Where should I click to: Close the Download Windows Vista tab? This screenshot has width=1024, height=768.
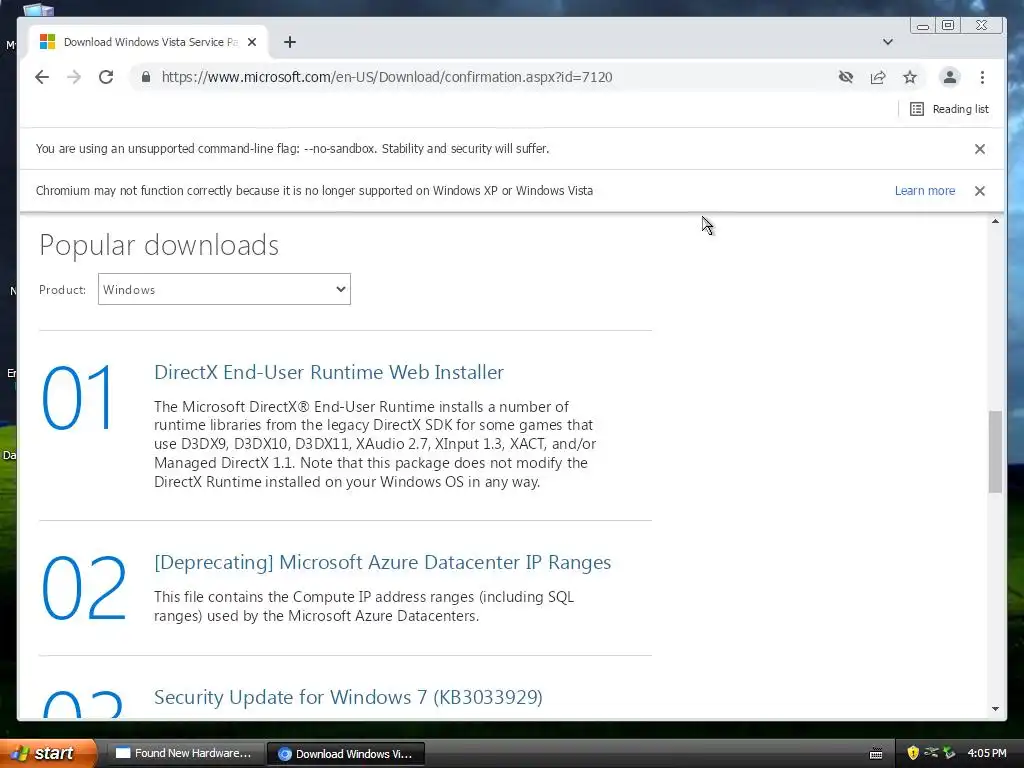tap(252, 42)
